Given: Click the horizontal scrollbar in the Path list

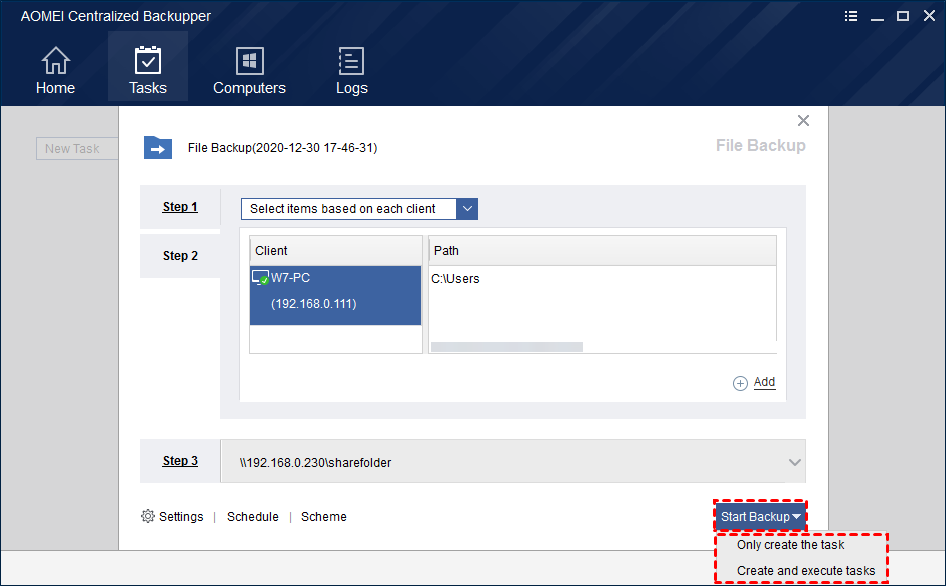Looking at the screenshot, I should pyautogui.click(x=507, y=347).
